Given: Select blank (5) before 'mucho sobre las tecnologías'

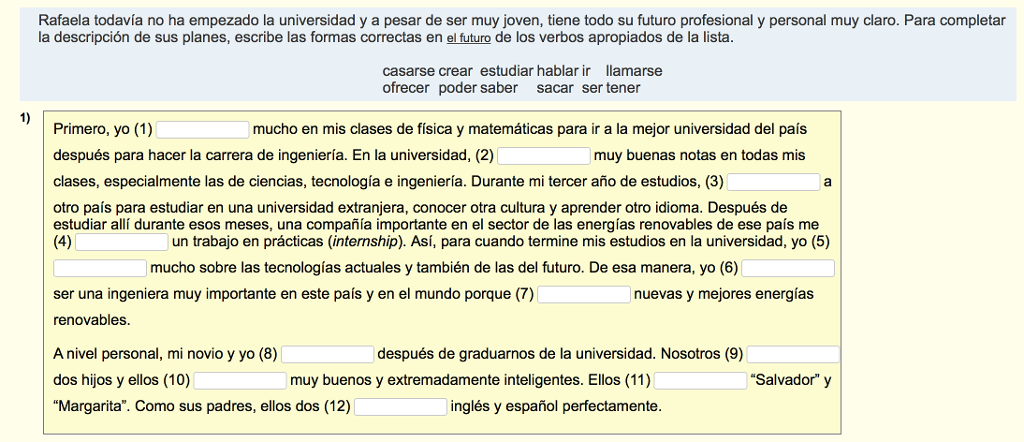Looking at the screenshot, I should 100,268.
